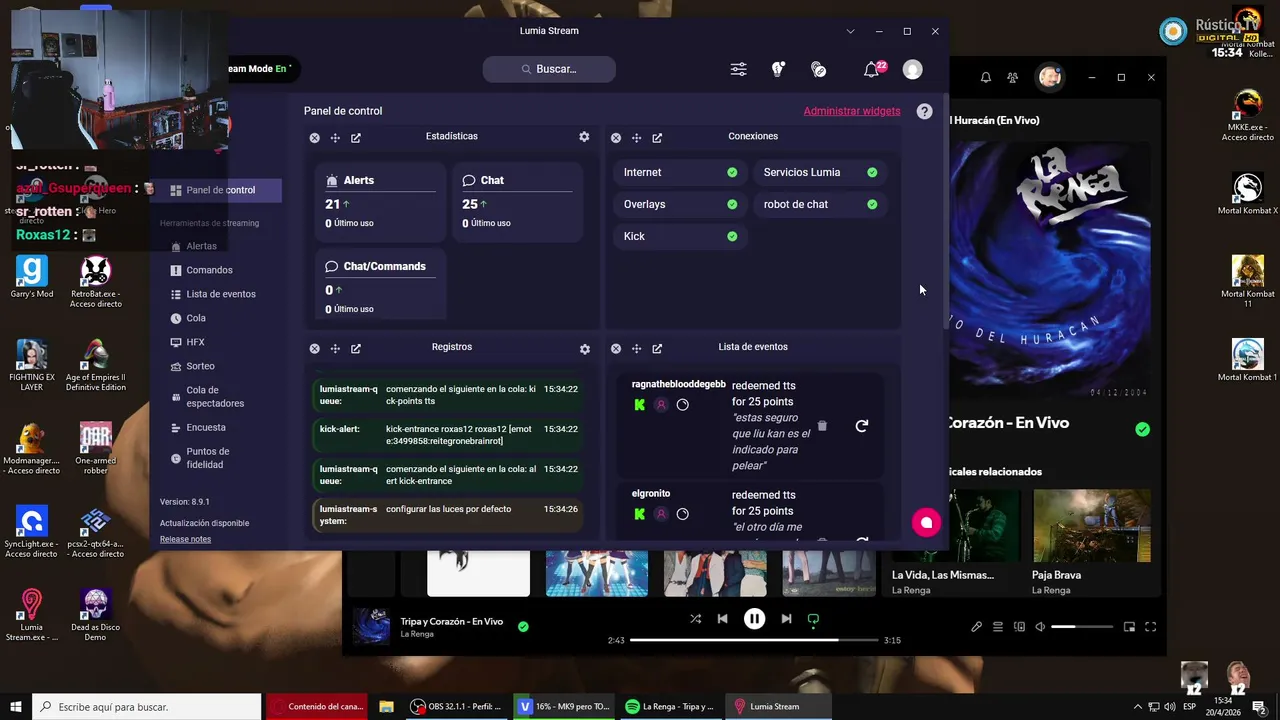
Task: Pause the Spotify track
Action: 755,619
